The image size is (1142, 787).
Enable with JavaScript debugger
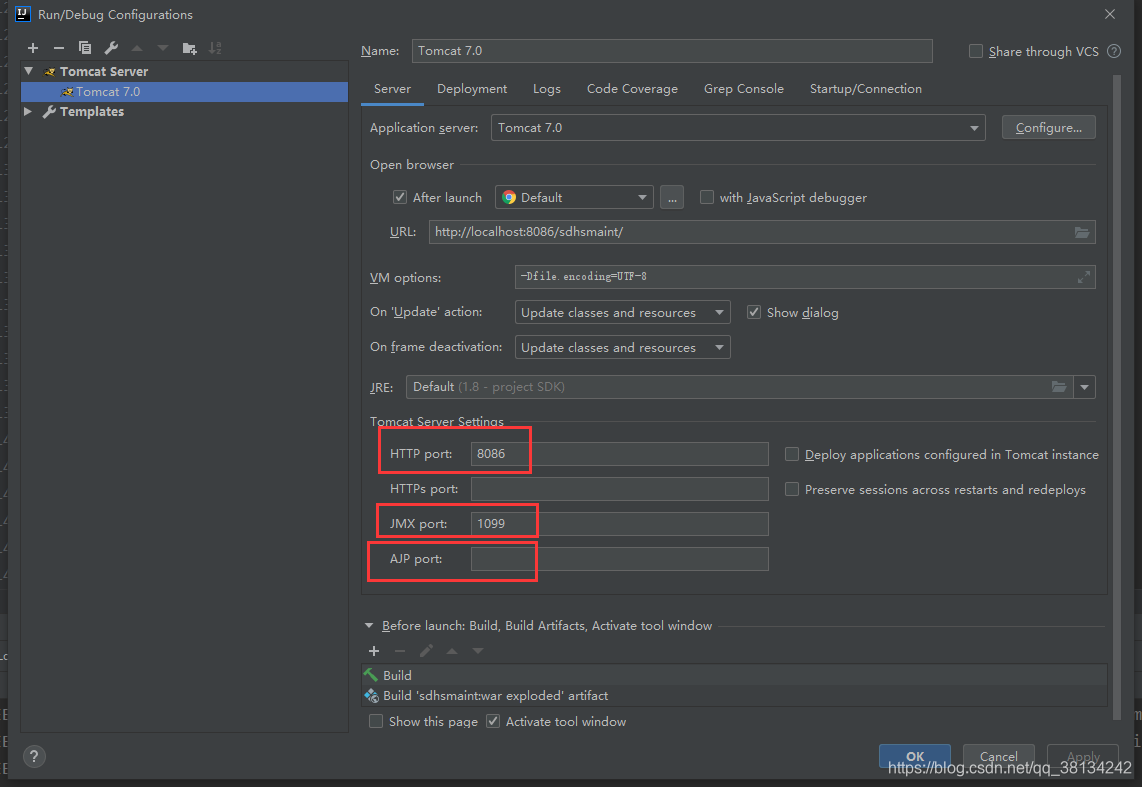coord(707,197)
